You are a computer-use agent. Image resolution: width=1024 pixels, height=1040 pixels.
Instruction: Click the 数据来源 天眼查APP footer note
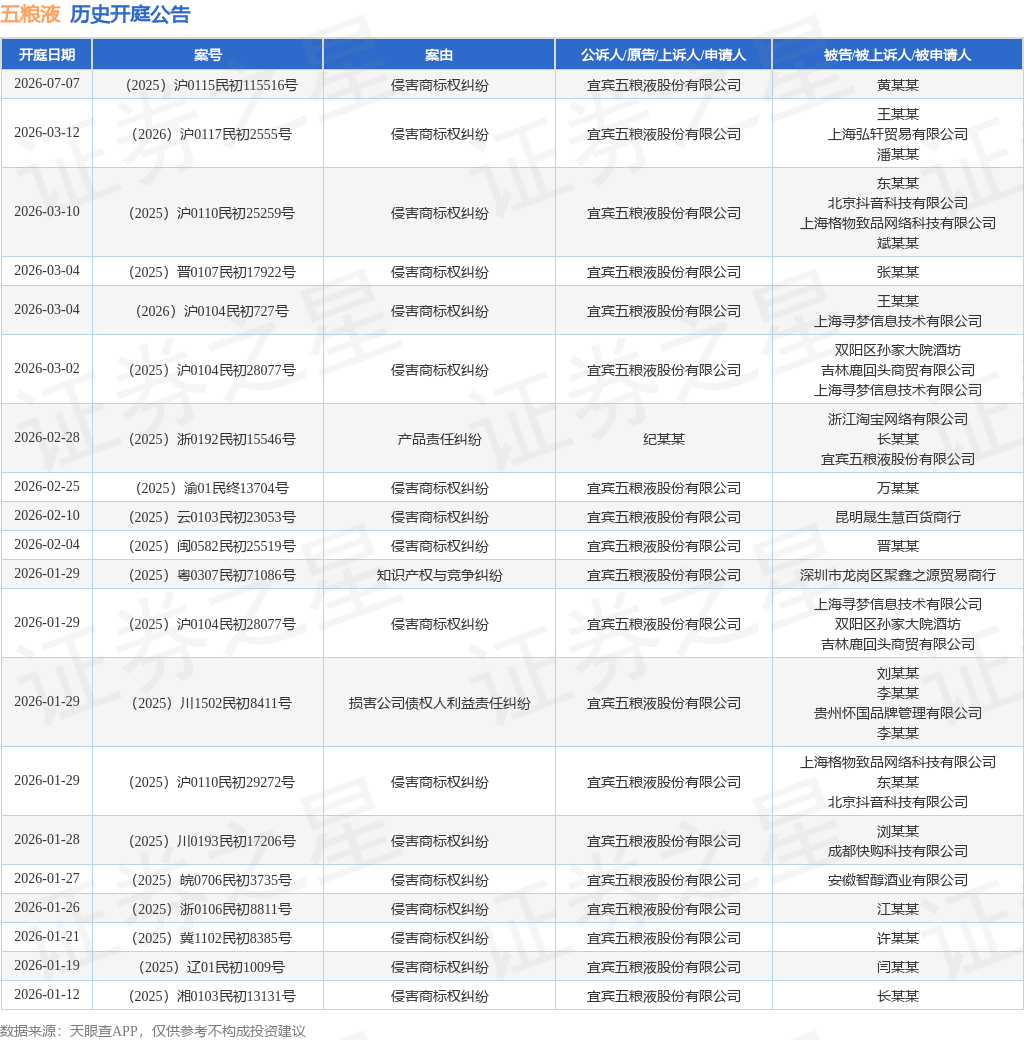153,1031
